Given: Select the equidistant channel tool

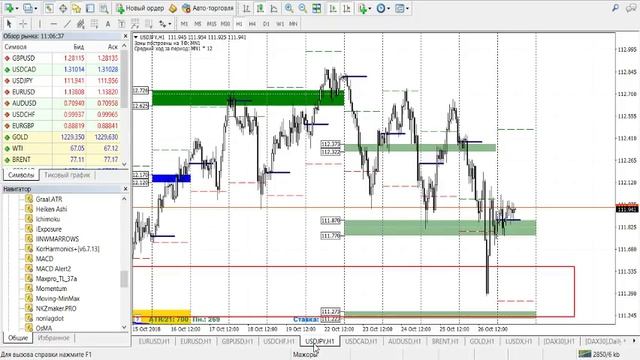Looking at the screenshot, I should [81, 24].
